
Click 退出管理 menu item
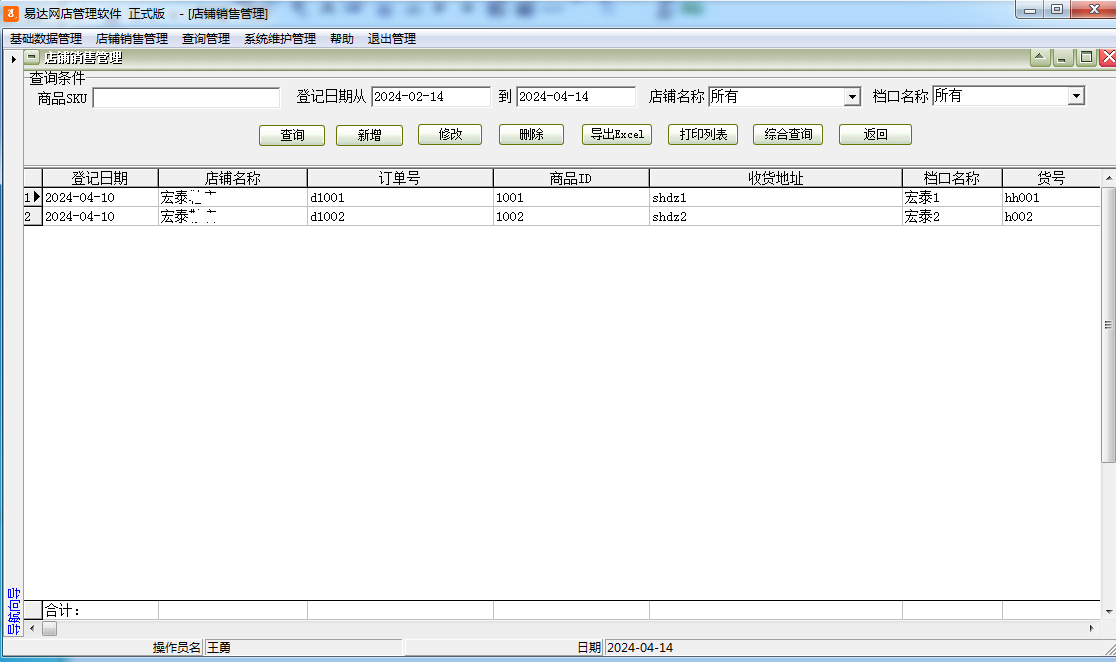point(391,38)
